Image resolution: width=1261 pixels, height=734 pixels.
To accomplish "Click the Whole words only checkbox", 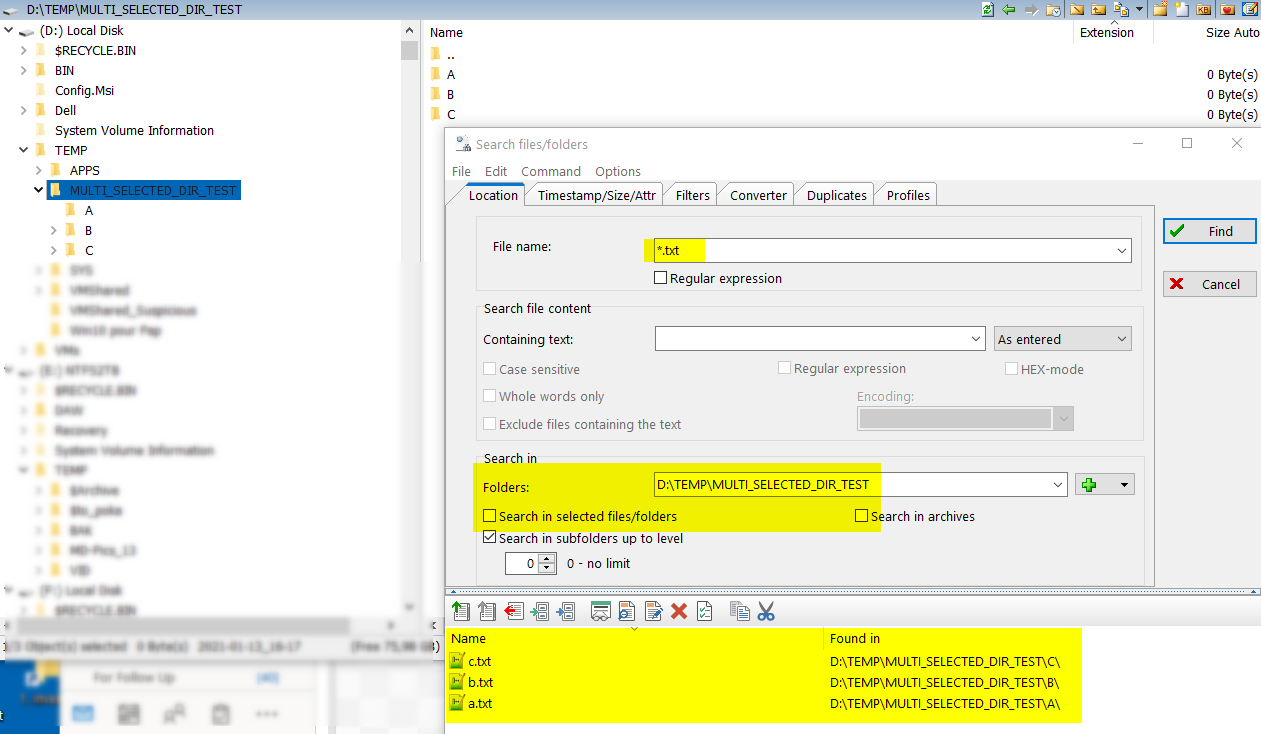I will pos(489,396).
